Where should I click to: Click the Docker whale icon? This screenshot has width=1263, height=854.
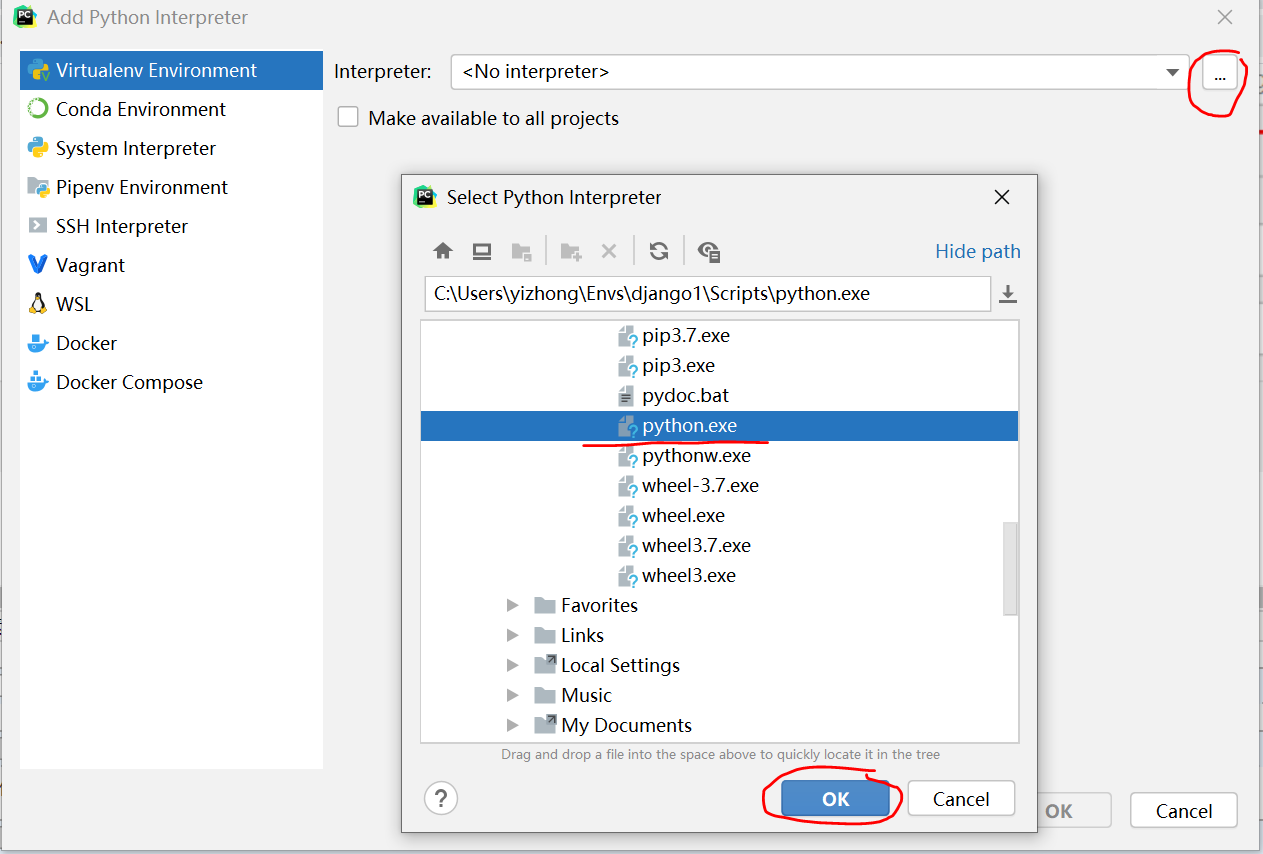point(38,343)
